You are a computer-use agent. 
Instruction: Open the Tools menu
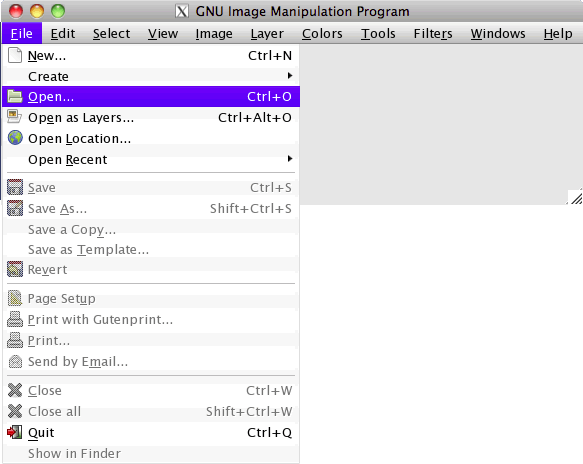pos(378,33)
